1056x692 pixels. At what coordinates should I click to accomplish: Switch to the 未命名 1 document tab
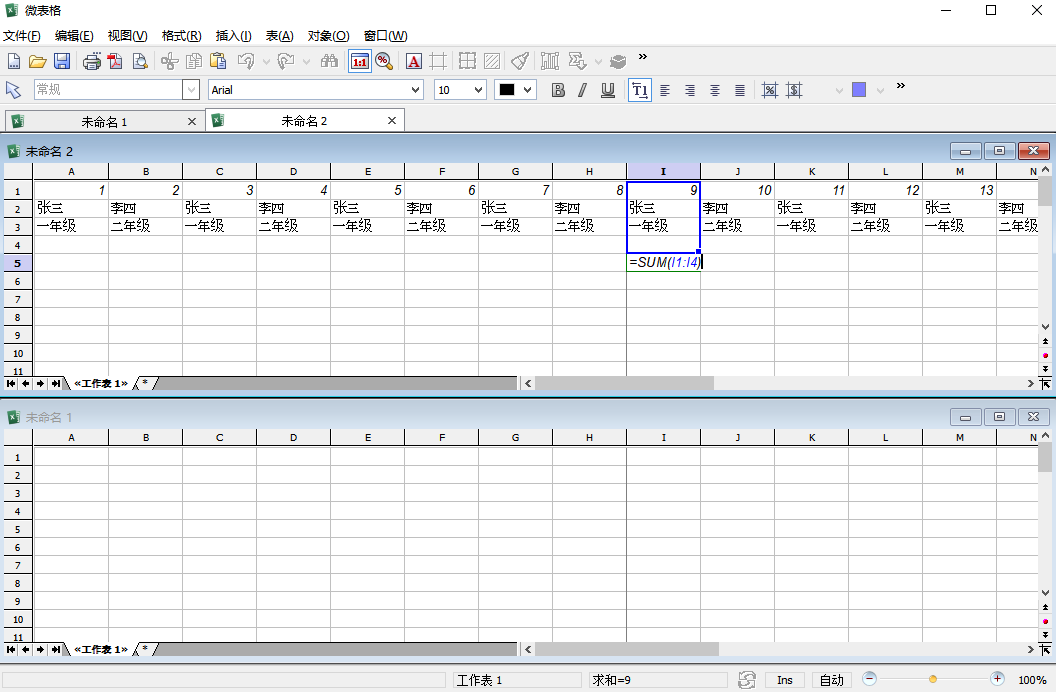click(x=104, y=121)
